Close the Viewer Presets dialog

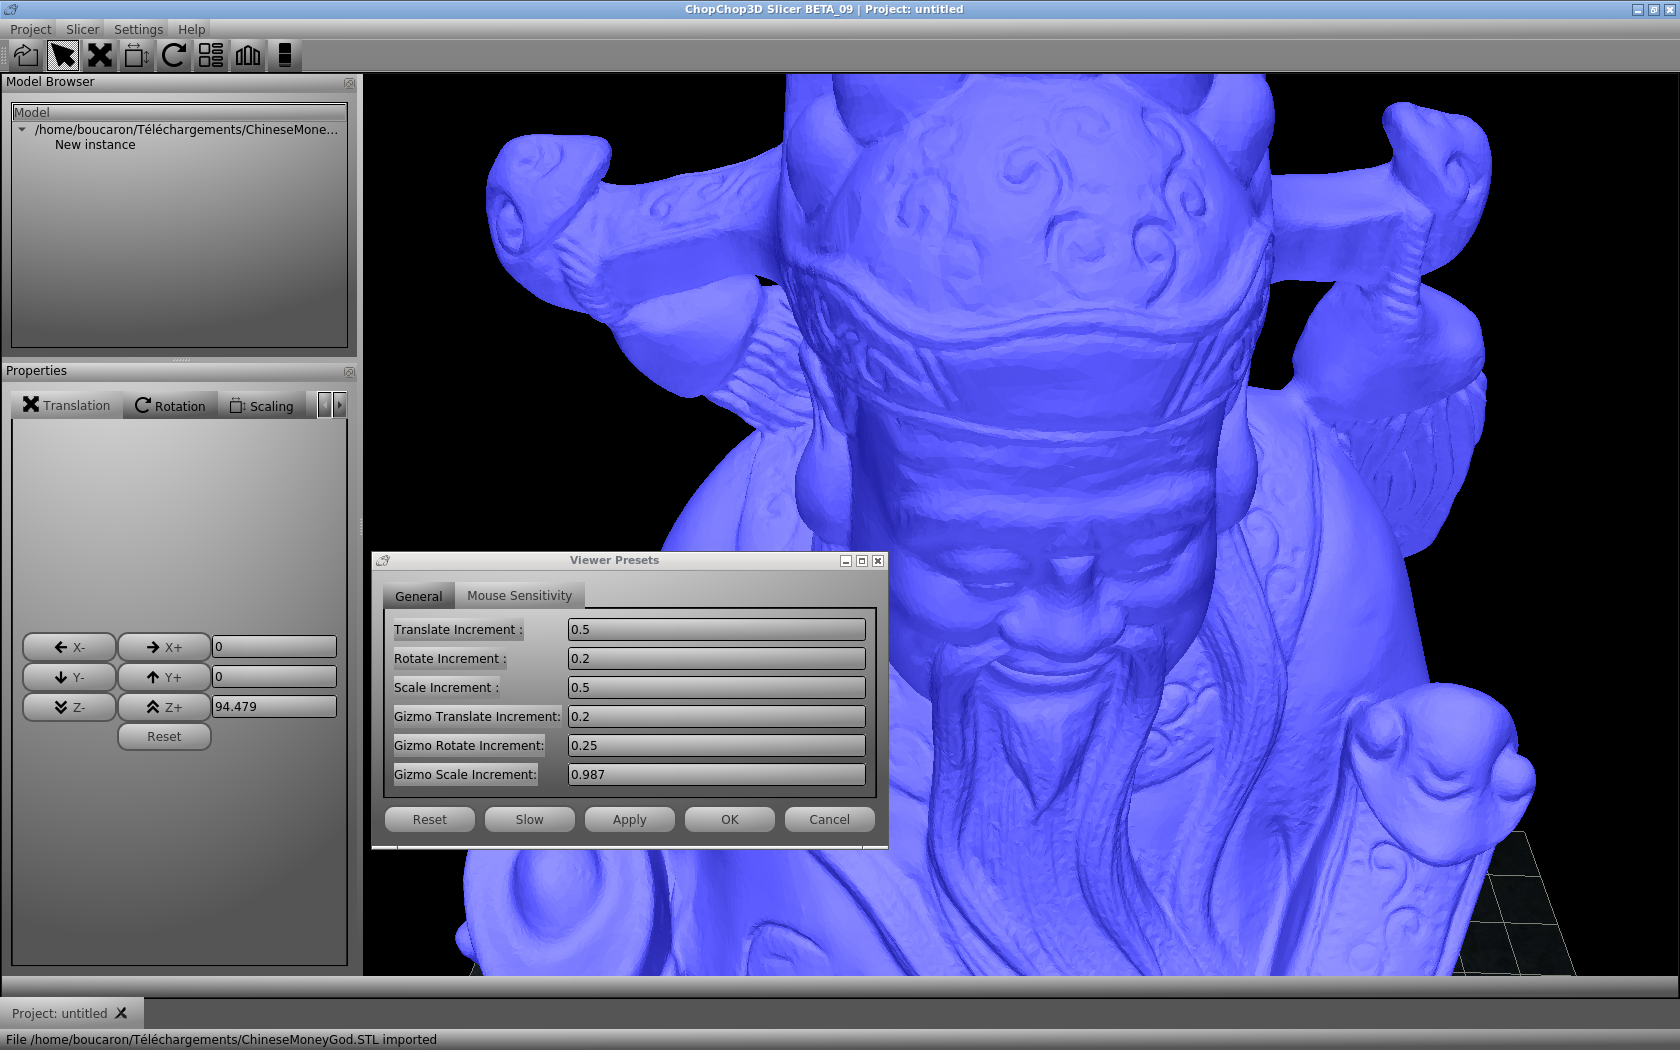tap(878, 561)
